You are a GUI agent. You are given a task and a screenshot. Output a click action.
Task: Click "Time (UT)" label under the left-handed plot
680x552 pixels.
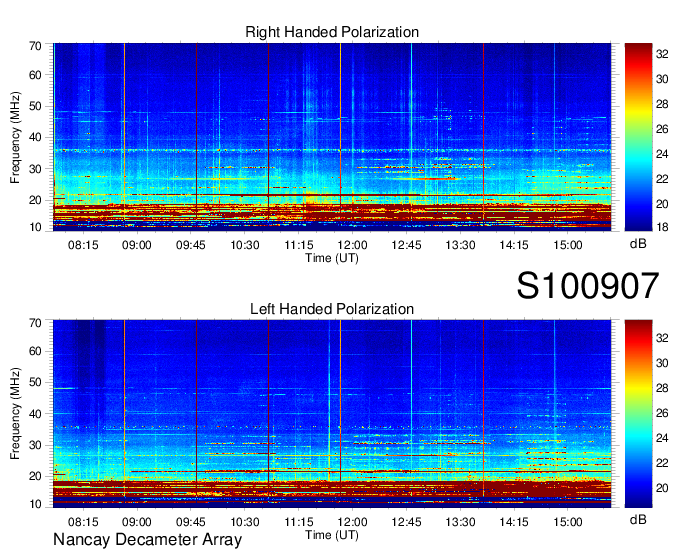click(x=332, y=535)
